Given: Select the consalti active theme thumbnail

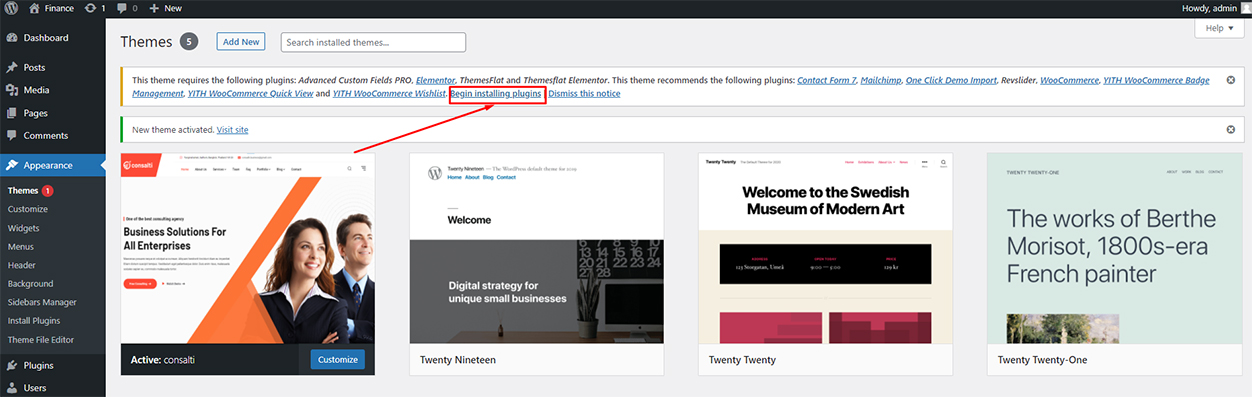Looking at the screenshot, I should [x=248, y=248].
